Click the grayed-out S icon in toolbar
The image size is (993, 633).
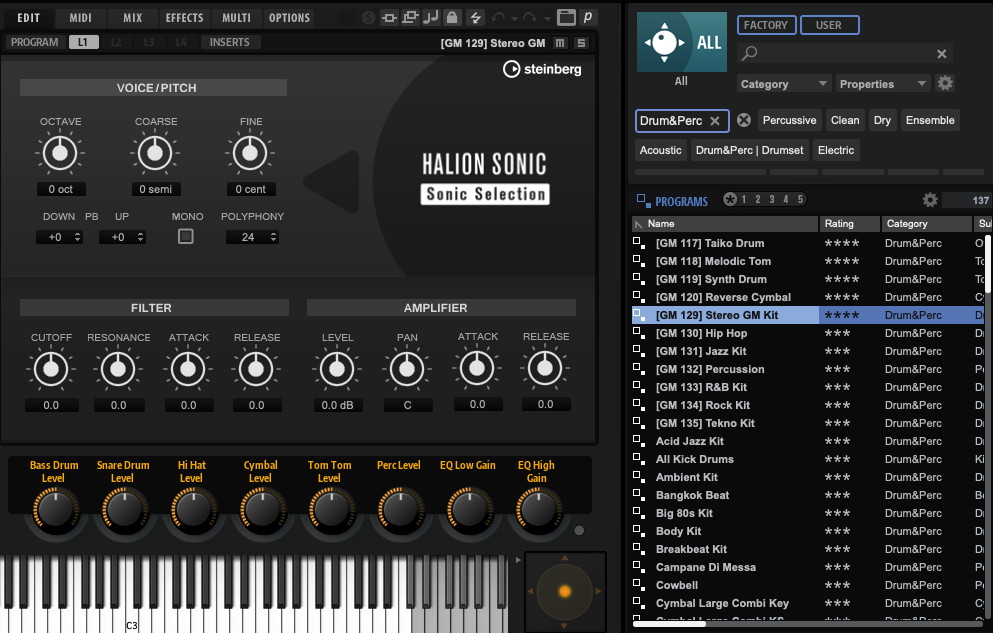tap(368, 18)
